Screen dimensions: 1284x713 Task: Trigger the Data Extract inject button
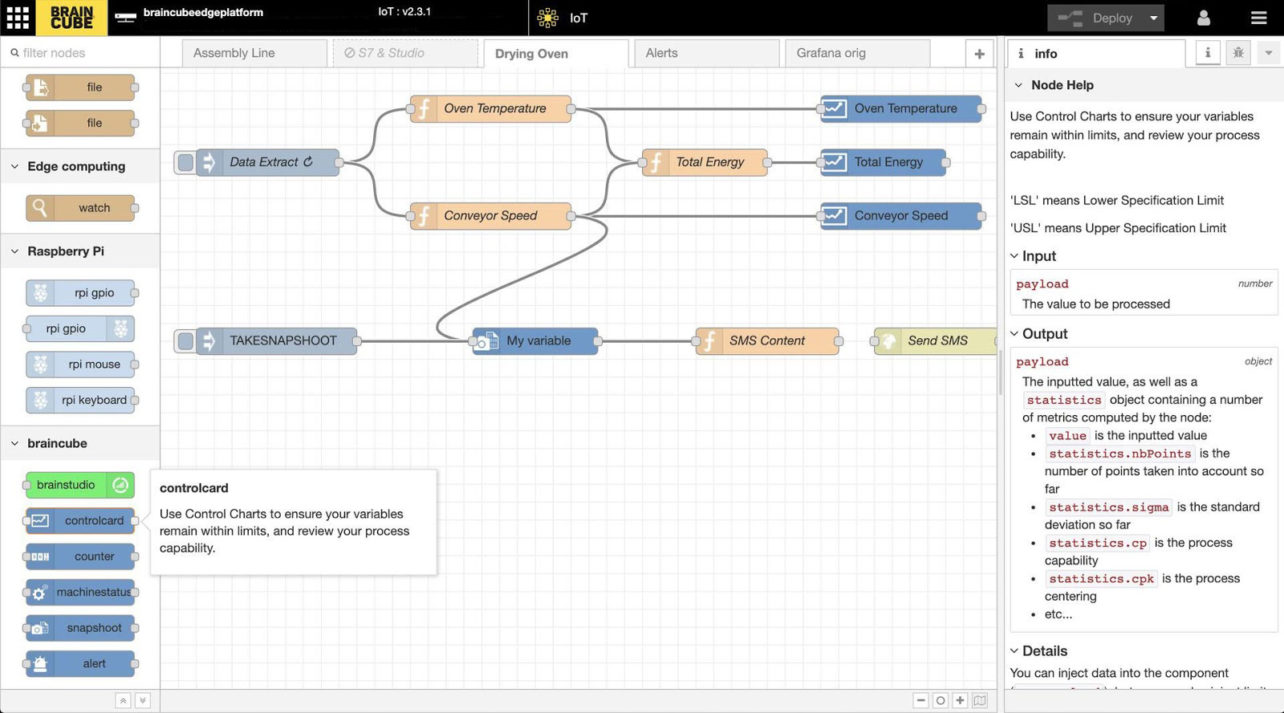(x=185, y=162)
